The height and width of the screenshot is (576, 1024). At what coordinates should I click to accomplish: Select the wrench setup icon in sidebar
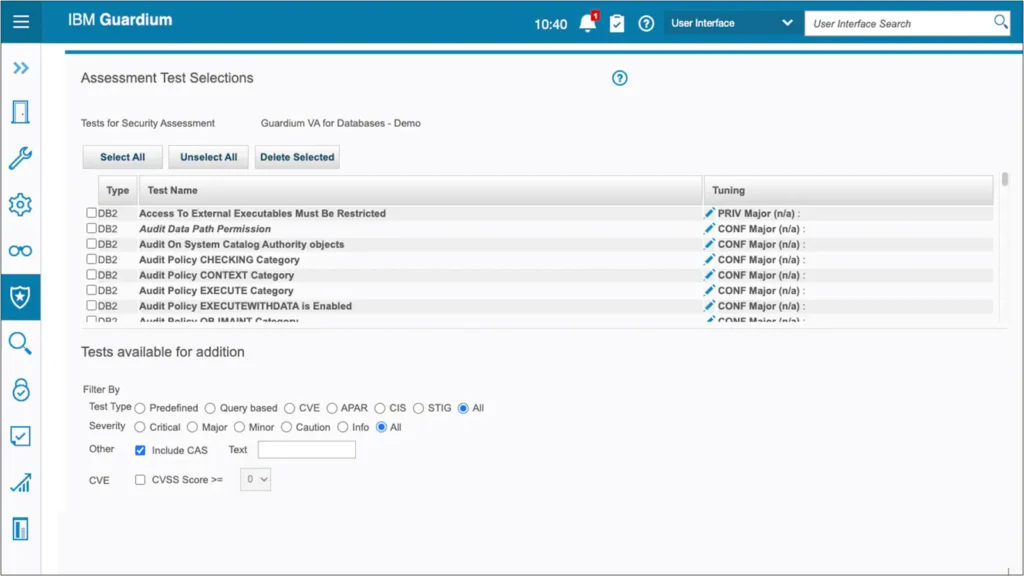click(x=21, y=157)
